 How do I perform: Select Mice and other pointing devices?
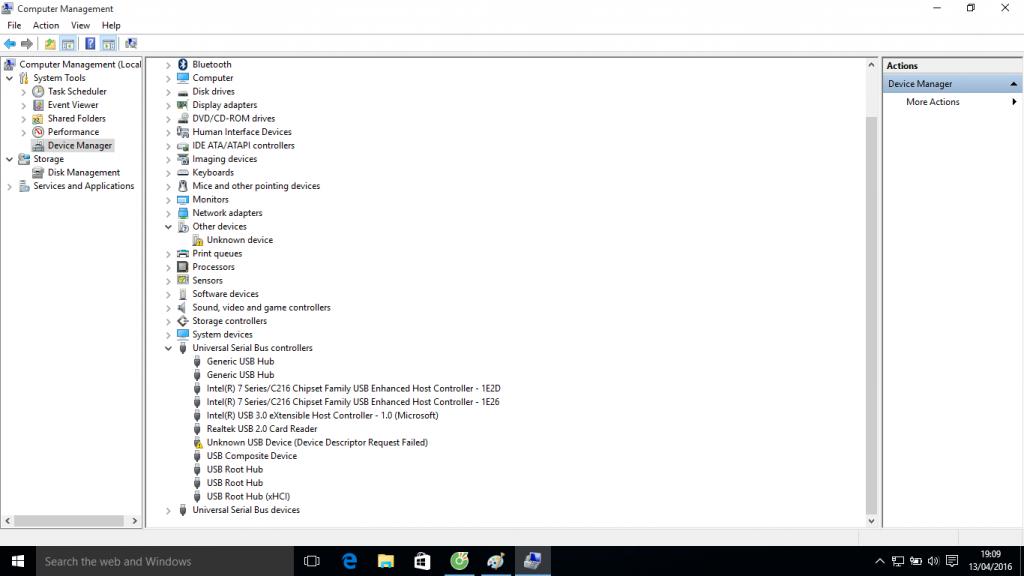[256, 186]
